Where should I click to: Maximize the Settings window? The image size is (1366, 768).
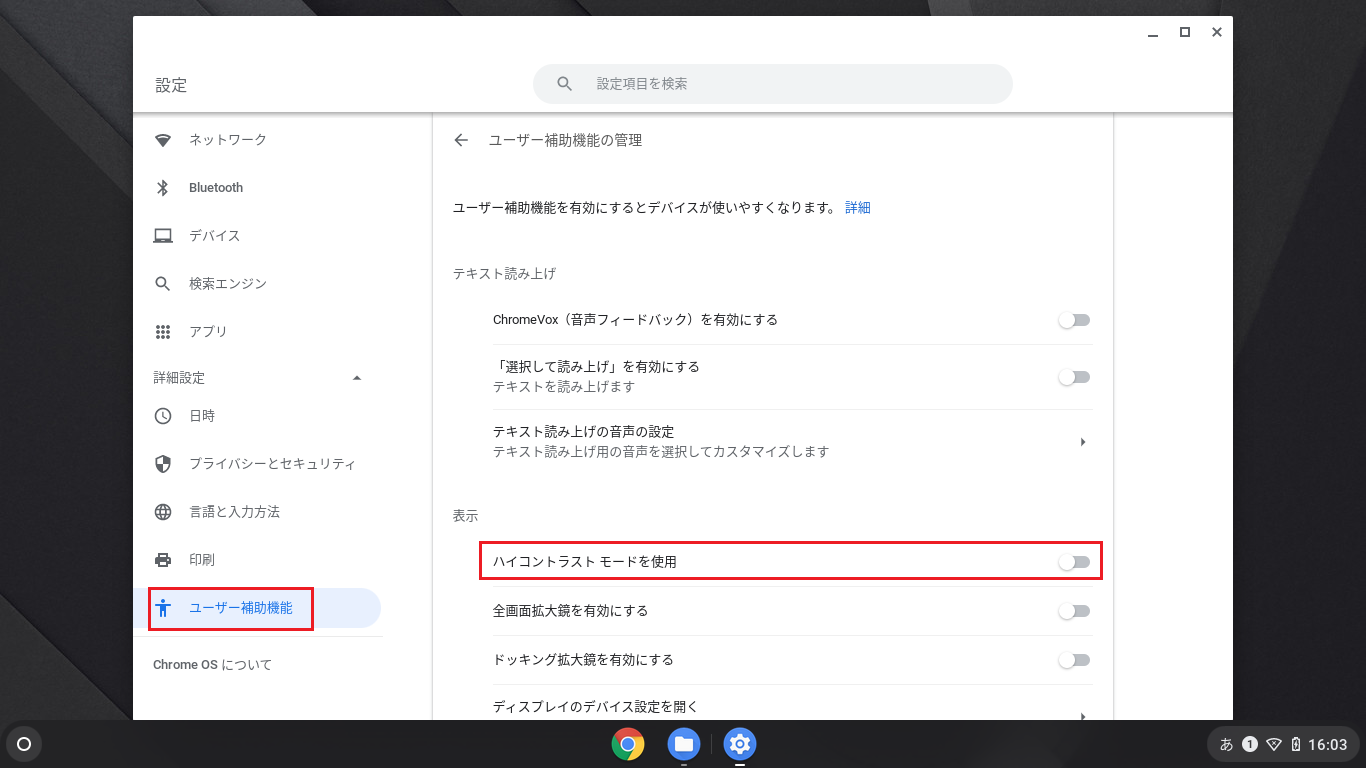[x=1185, y=32]
